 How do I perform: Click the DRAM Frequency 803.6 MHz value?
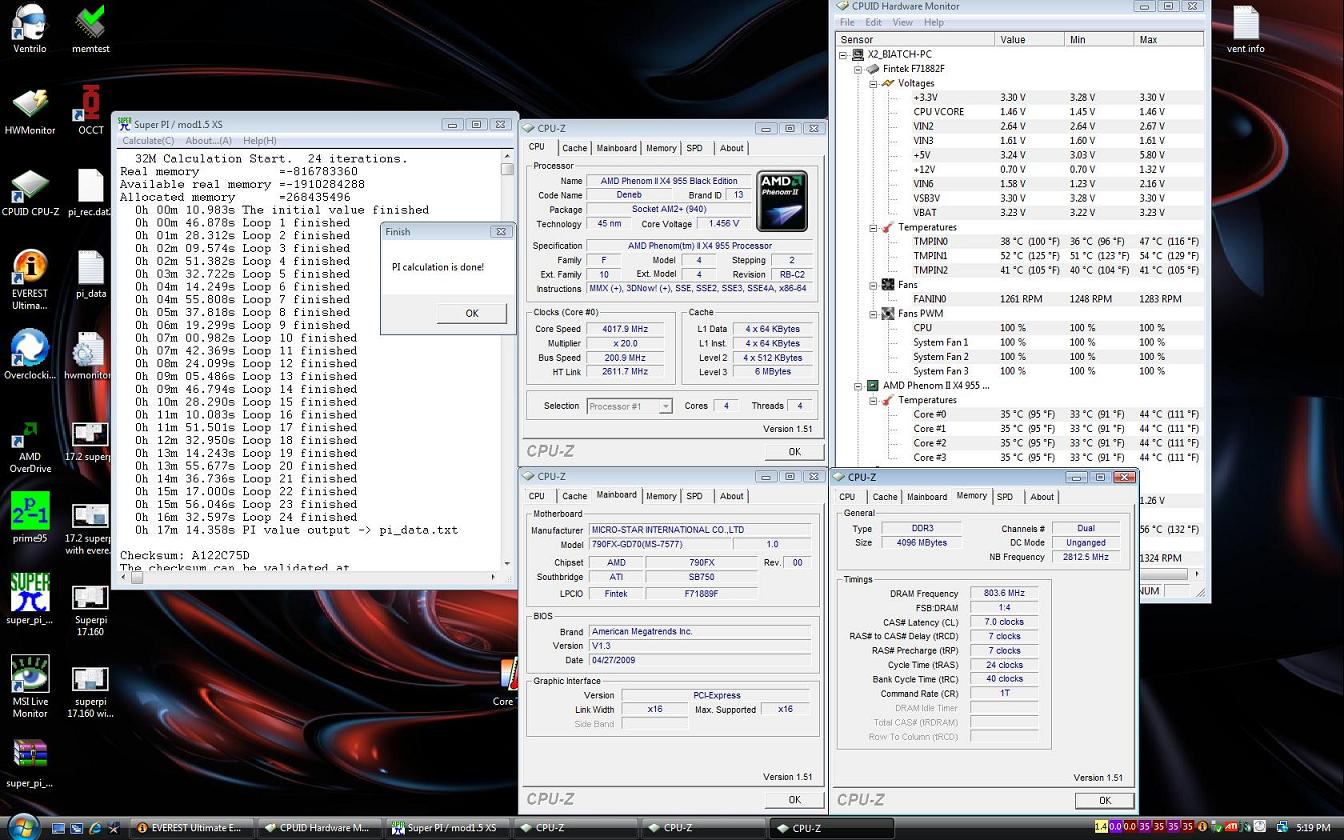1004,594
